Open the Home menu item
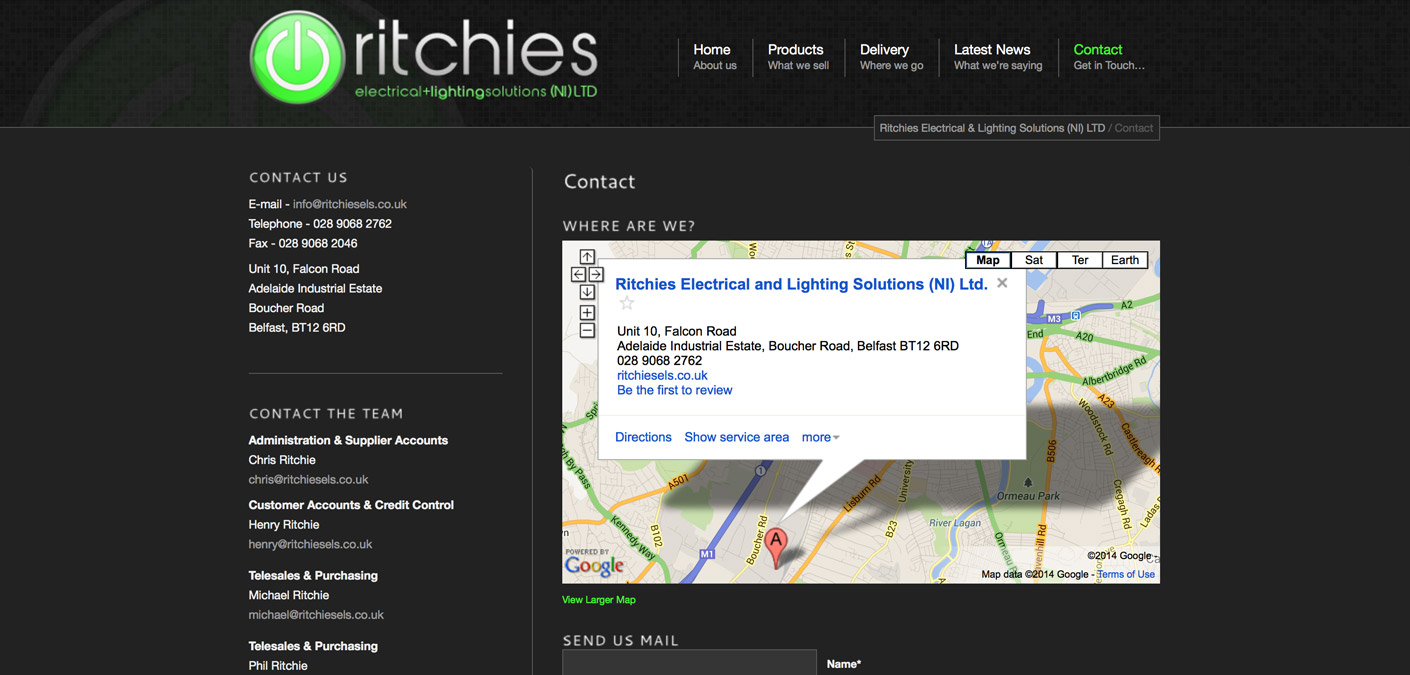Screen dimensions: 1410x675 [x=714, y=57]
